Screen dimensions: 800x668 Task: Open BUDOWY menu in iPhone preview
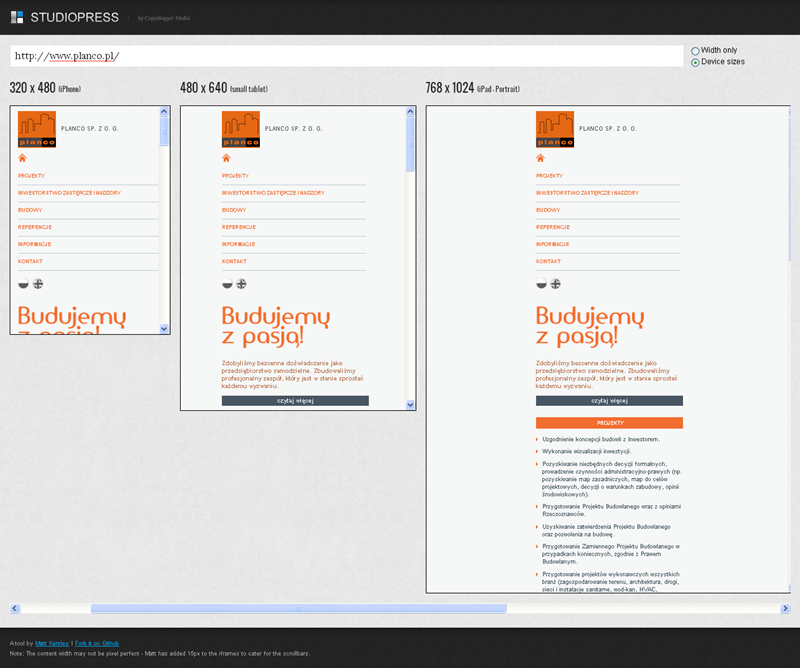(x=30, y=210)
